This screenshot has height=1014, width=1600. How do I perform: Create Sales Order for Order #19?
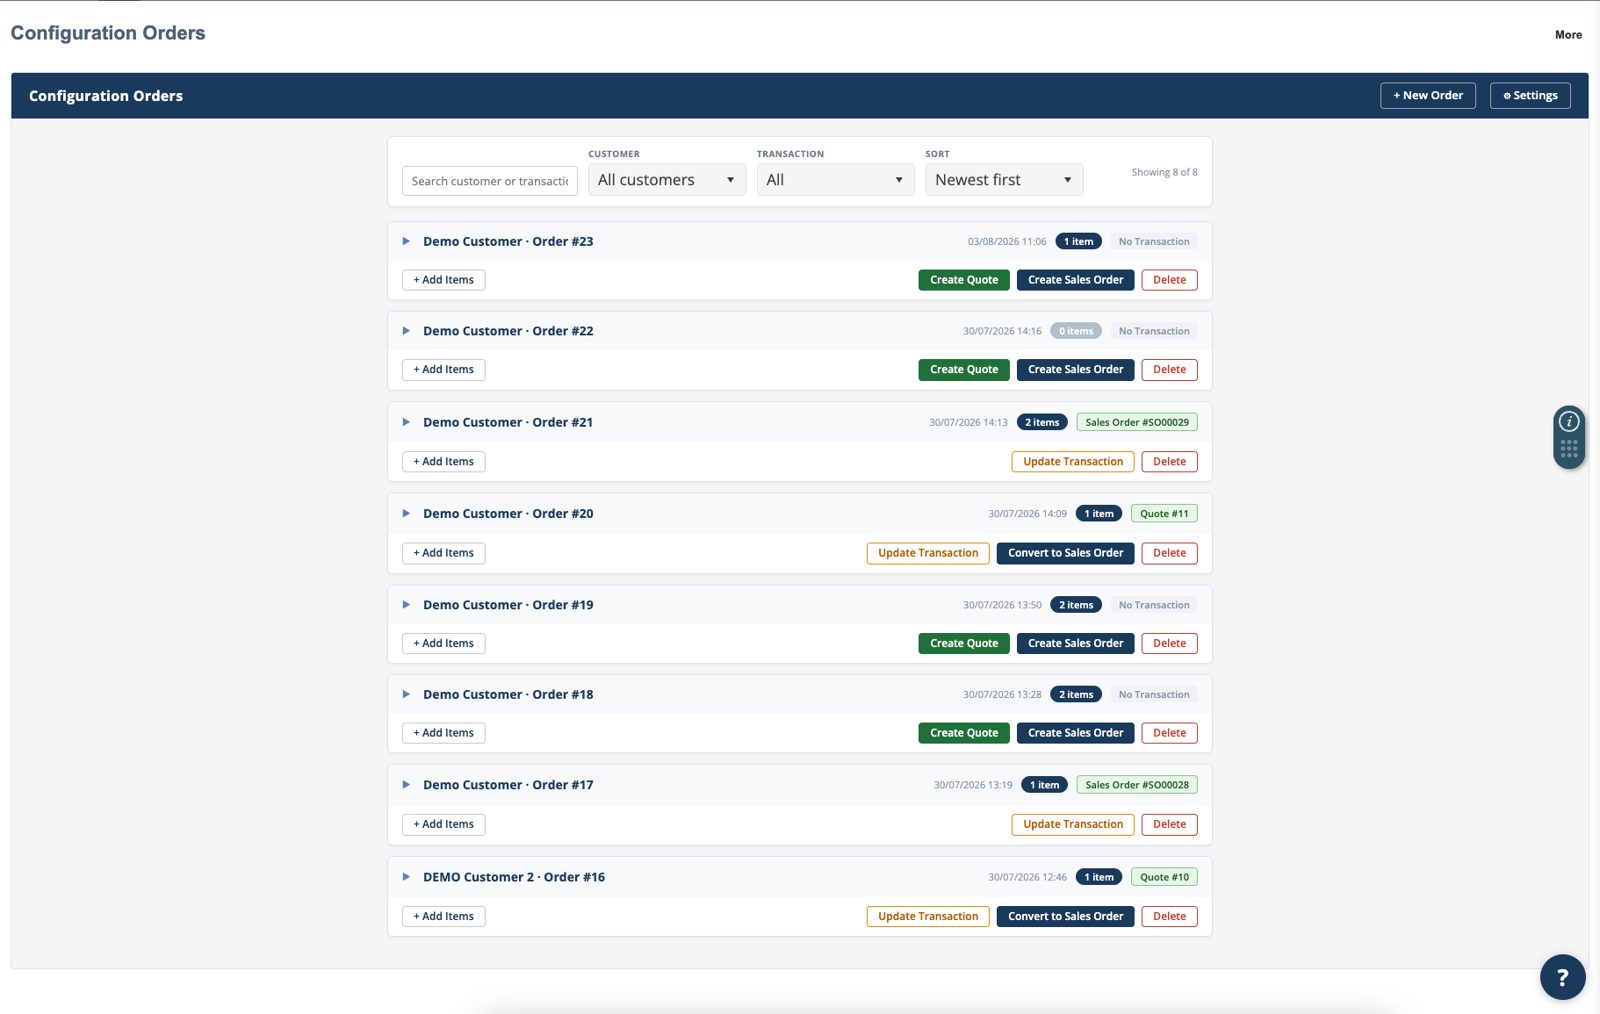coord(1075,644)
